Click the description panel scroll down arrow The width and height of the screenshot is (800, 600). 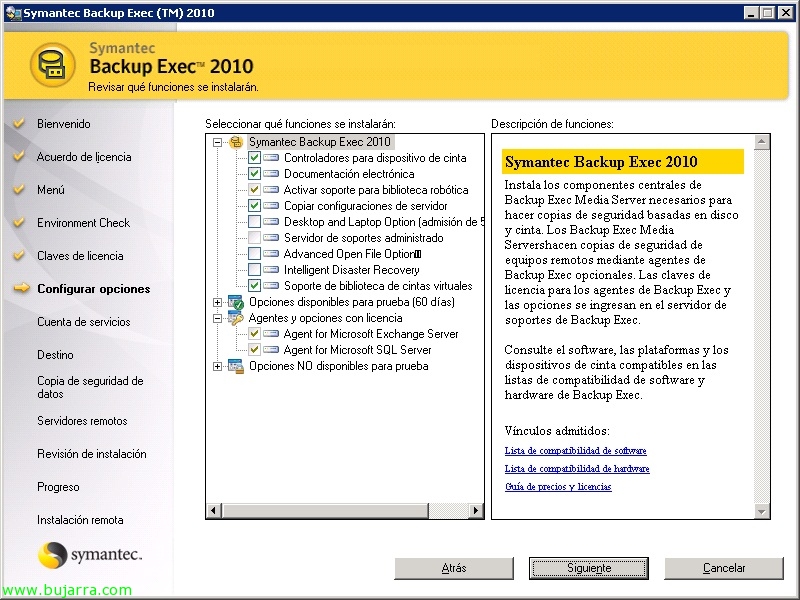click(762, 511)
